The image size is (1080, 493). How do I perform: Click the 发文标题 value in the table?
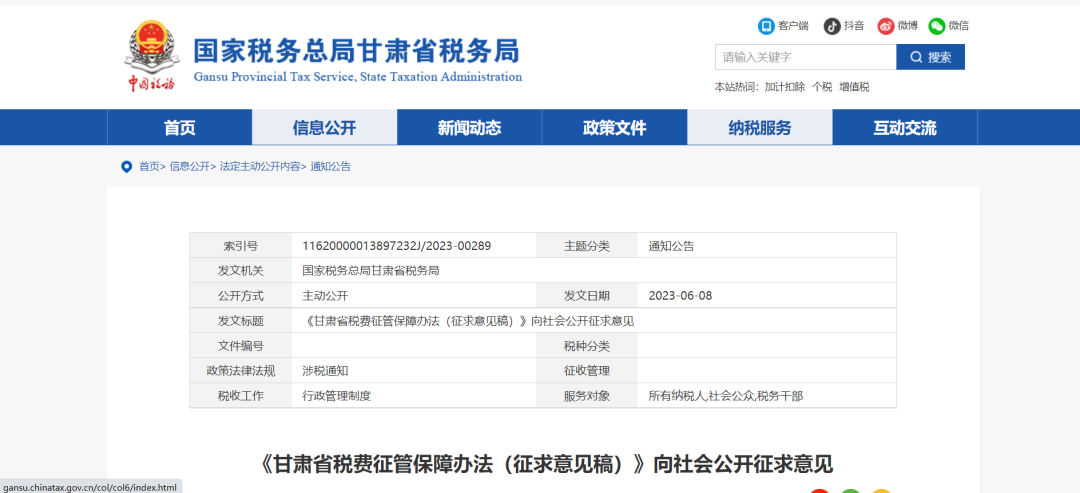click(x=469, y=321)
